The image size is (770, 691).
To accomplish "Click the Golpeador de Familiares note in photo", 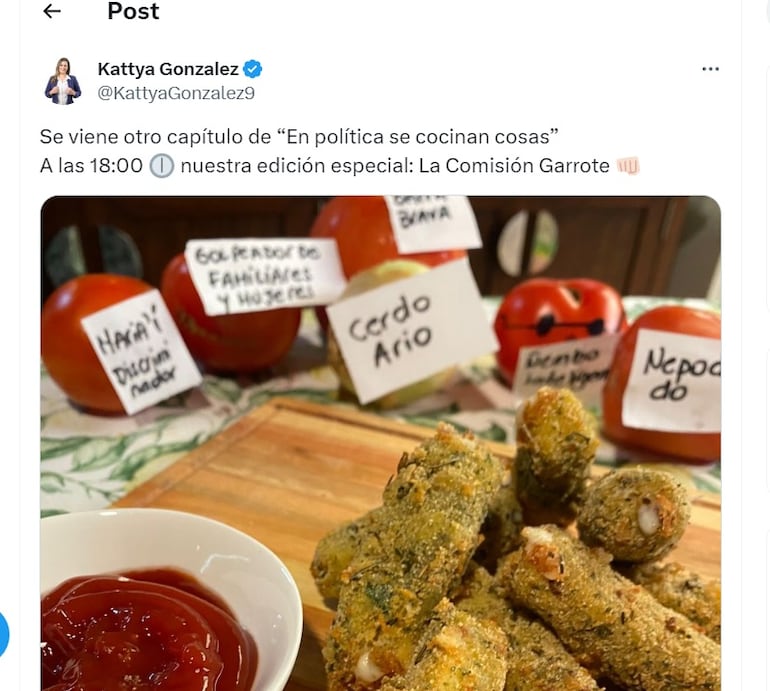I will (263, 276).
